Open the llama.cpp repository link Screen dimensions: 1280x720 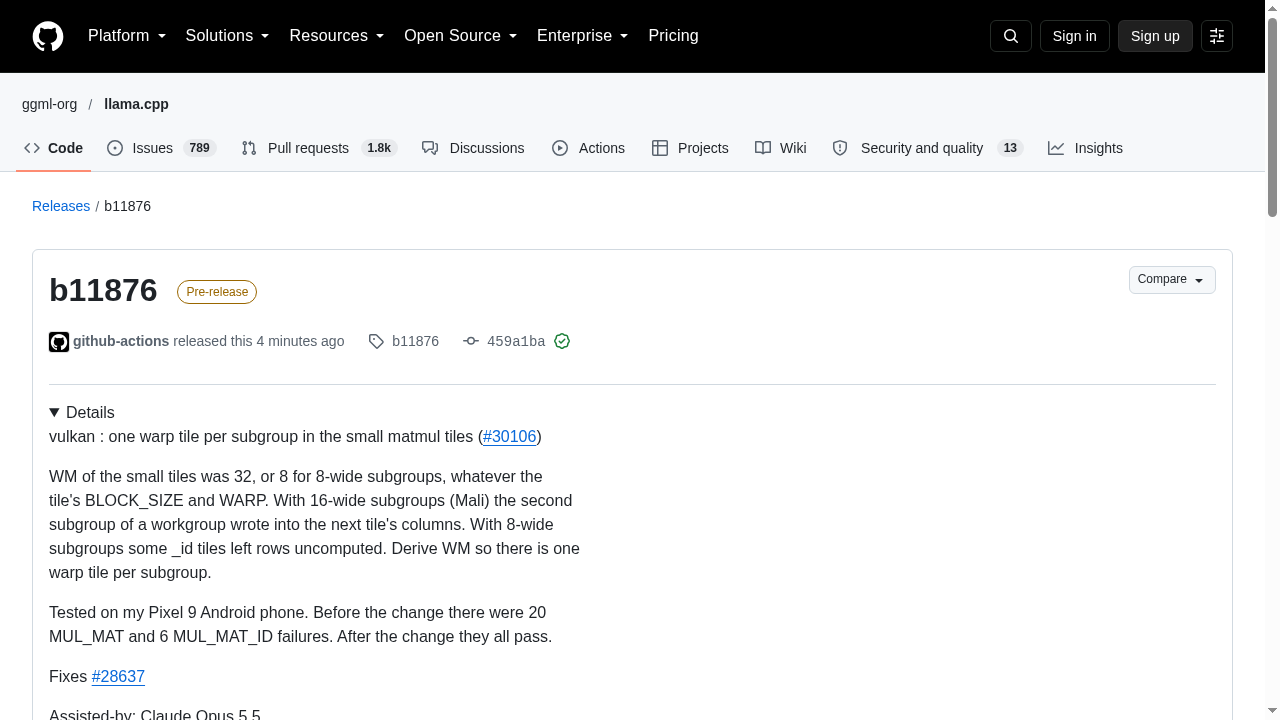tap(136, 104)
